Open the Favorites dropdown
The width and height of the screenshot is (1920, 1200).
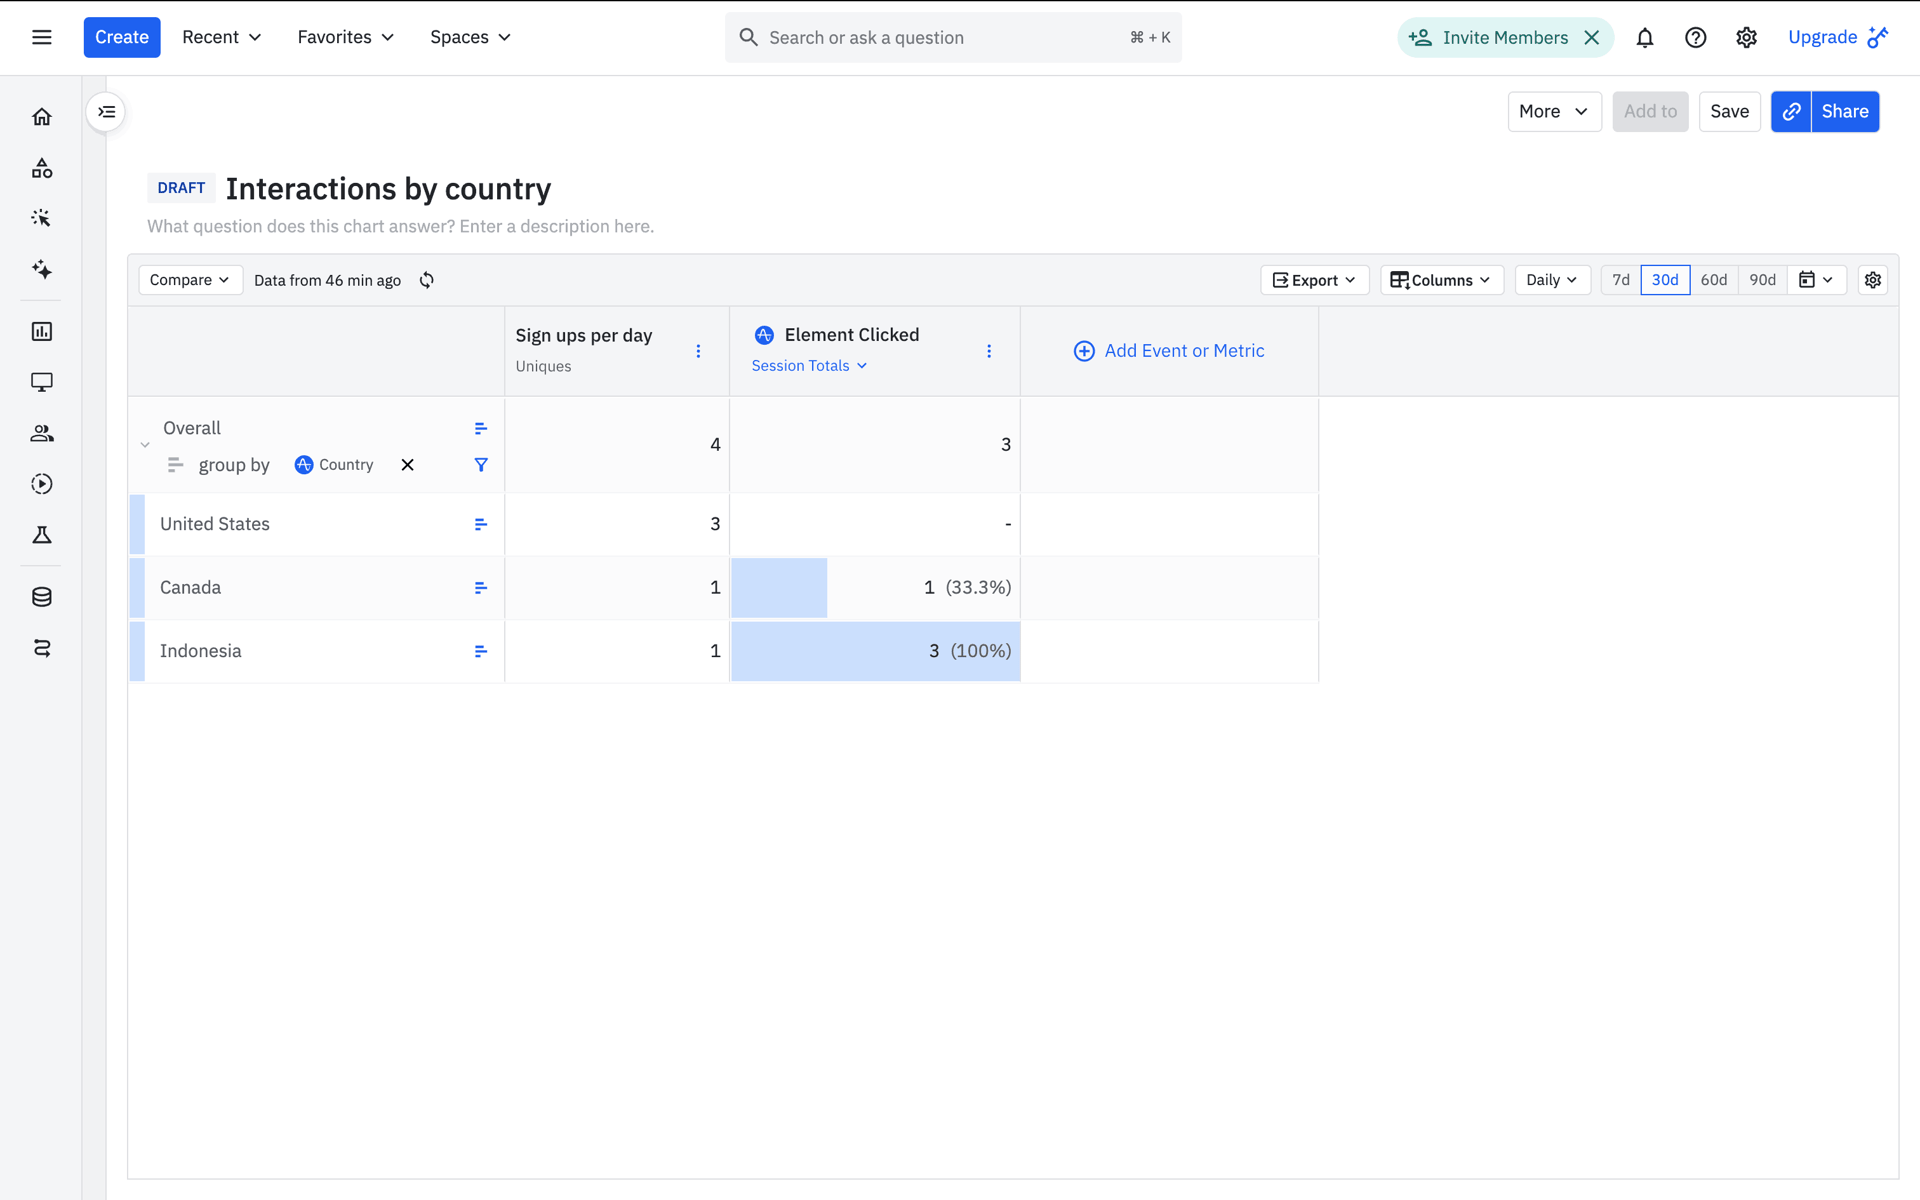[x=346, y=38]
